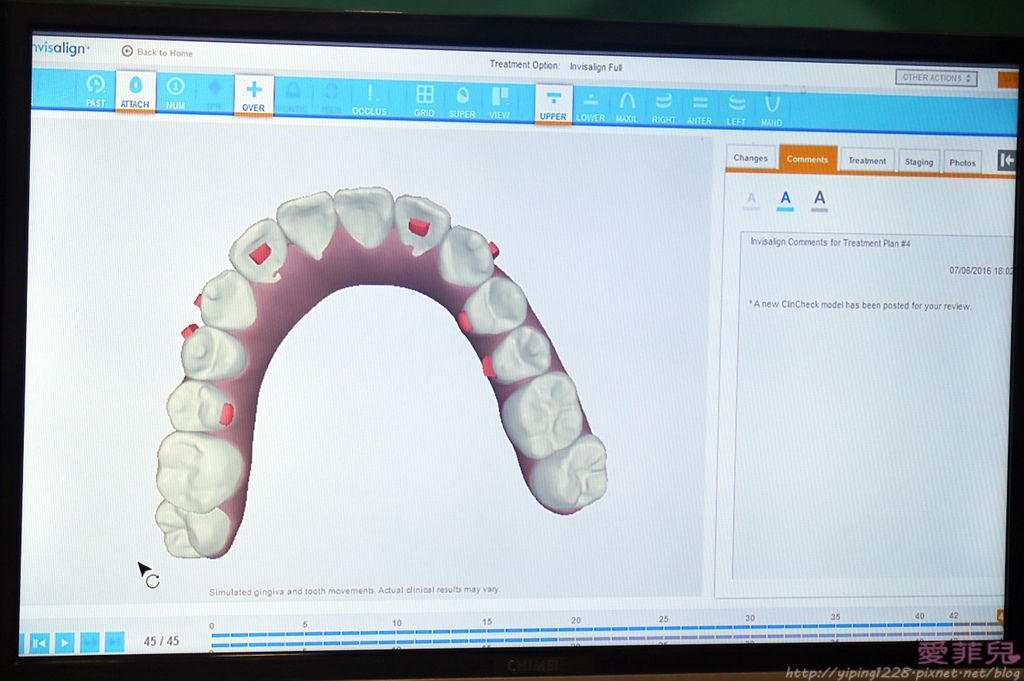Click the Invisalign logo
This screenshot has height=681, width=1024.
(60, 48)
